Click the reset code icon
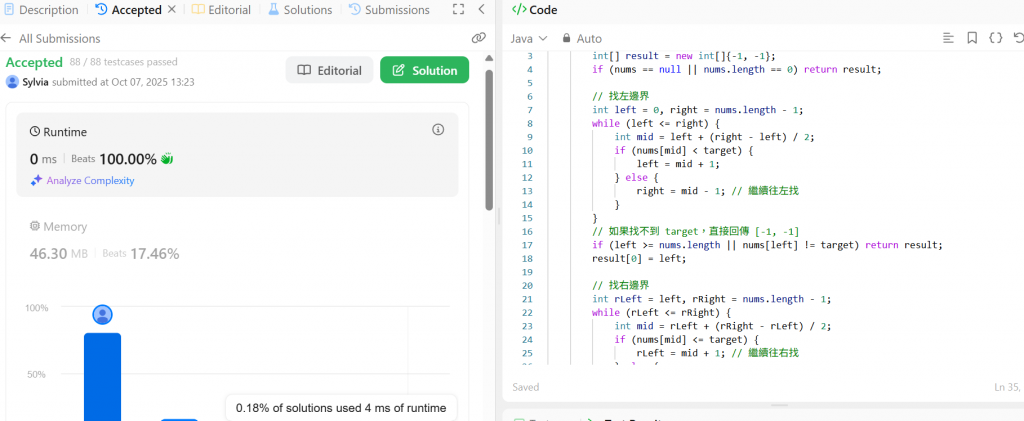The image size is (1024, 421). (1018, 38)
